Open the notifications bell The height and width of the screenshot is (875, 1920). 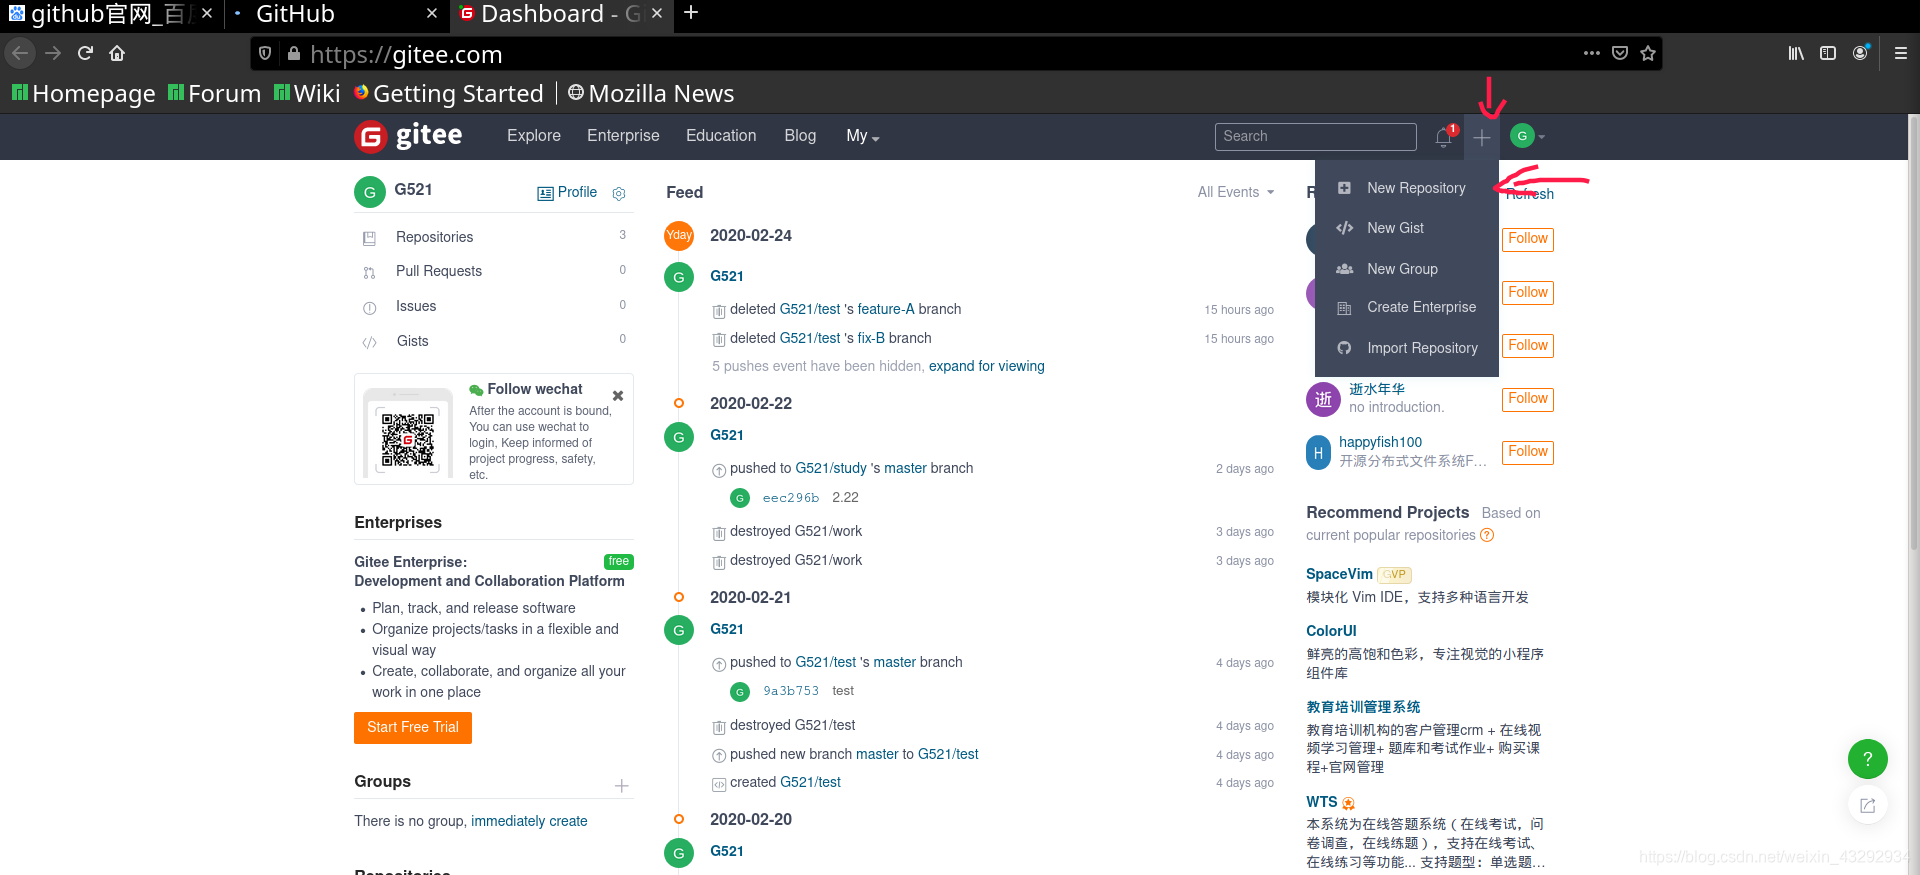point(1443,137)
